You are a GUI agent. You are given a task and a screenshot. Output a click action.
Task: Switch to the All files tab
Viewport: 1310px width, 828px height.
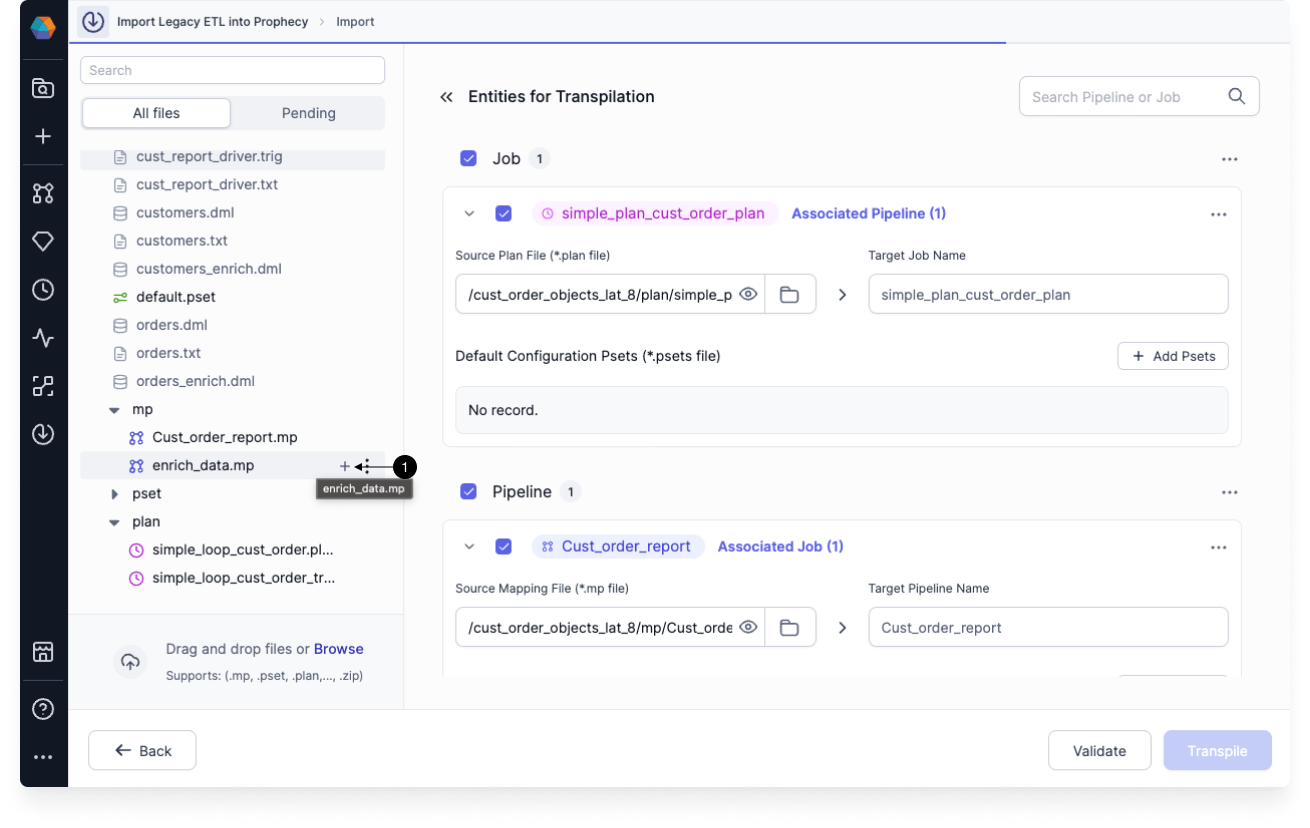point(157,113)
